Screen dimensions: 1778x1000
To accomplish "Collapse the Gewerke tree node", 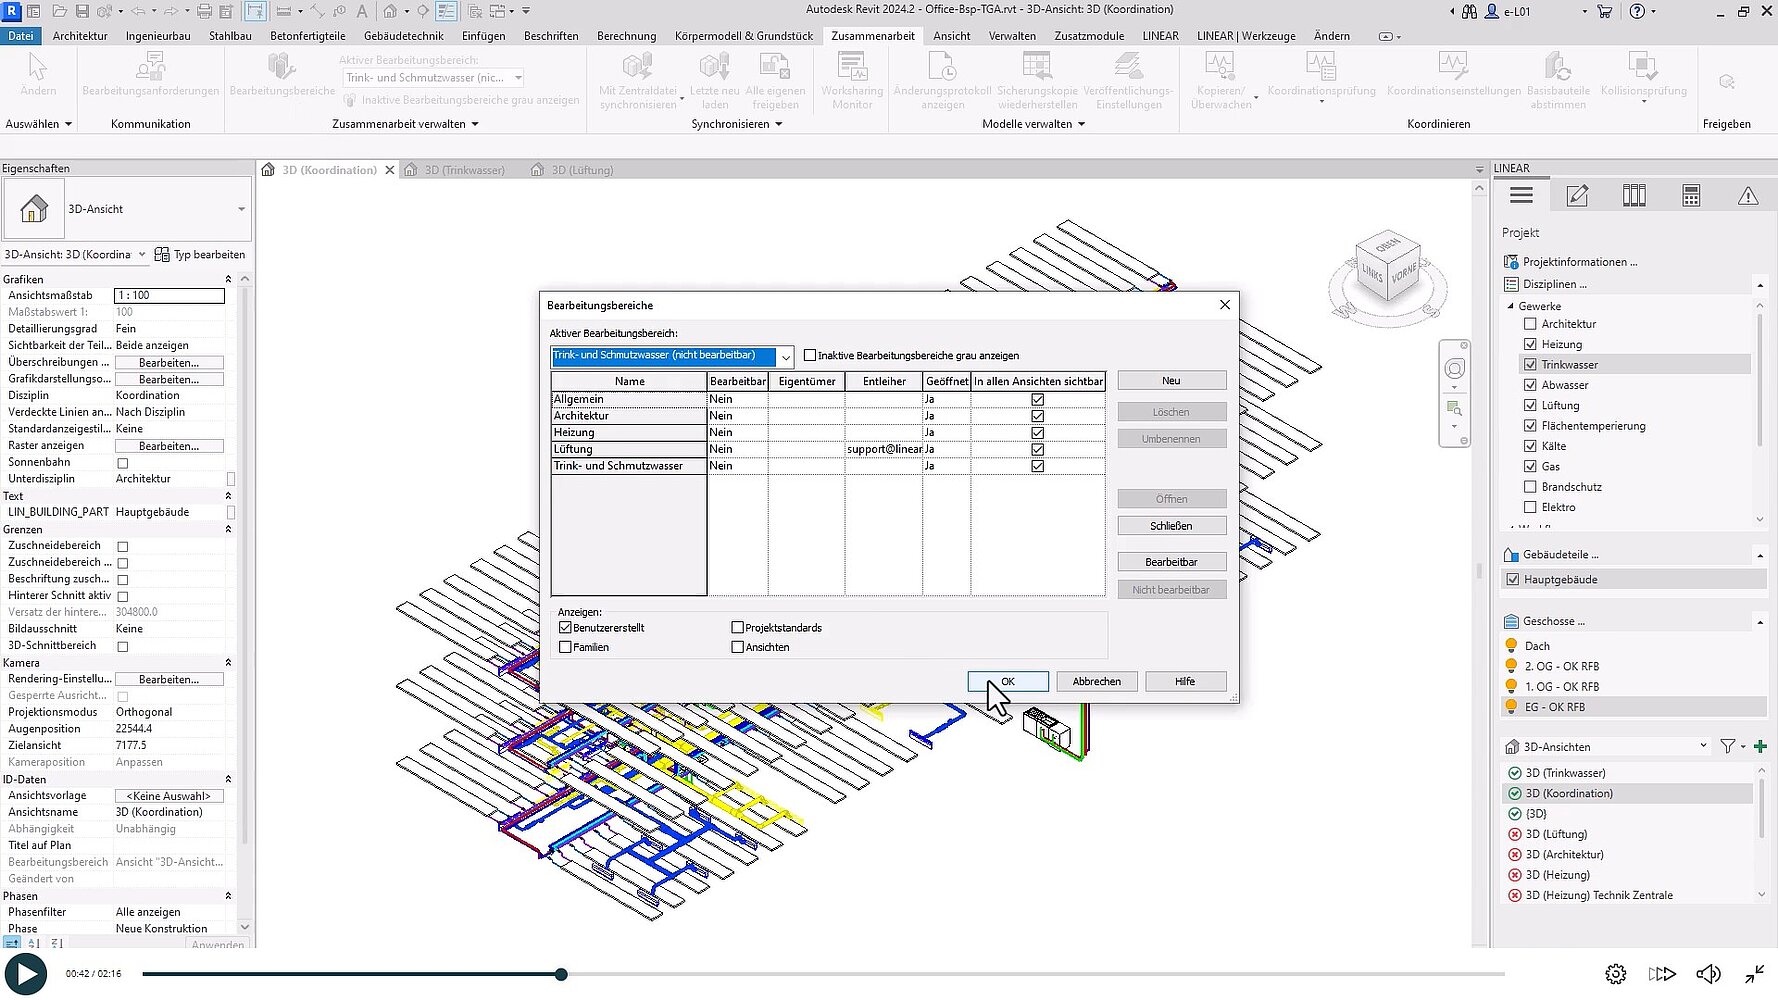I will click(1510, 306).
